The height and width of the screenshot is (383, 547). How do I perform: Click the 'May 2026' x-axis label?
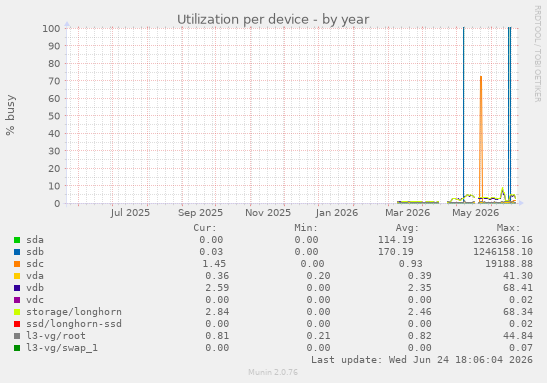click(475, 213)
